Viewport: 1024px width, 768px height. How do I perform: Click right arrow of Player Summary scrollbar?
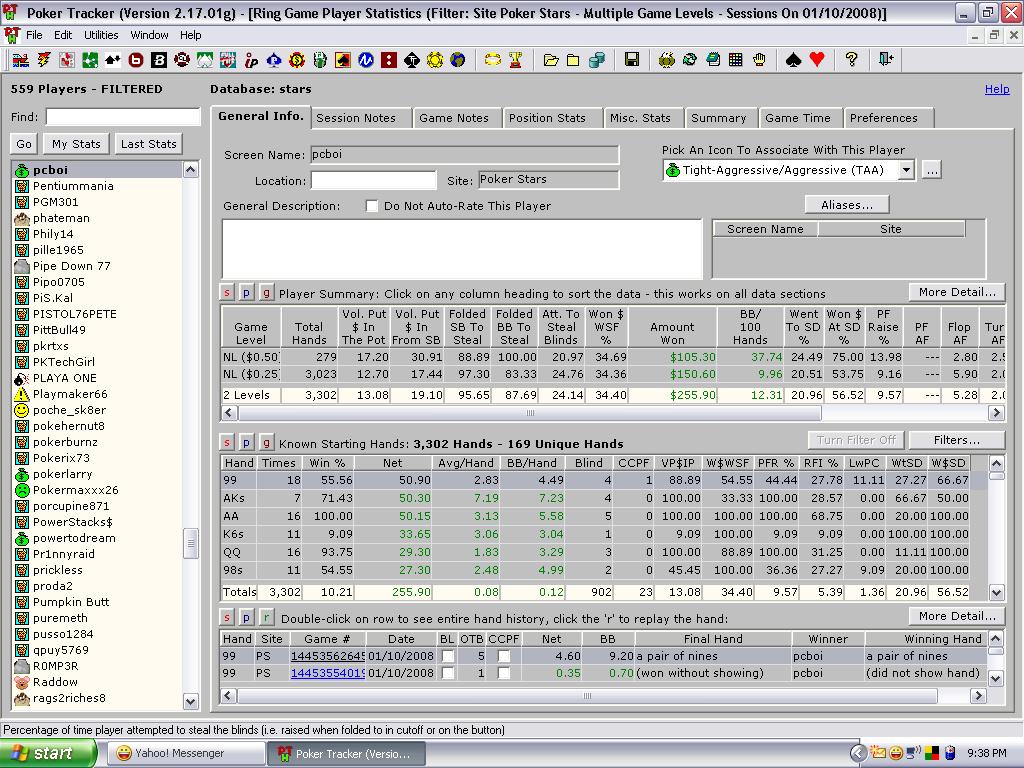click(x=996, y=413)
